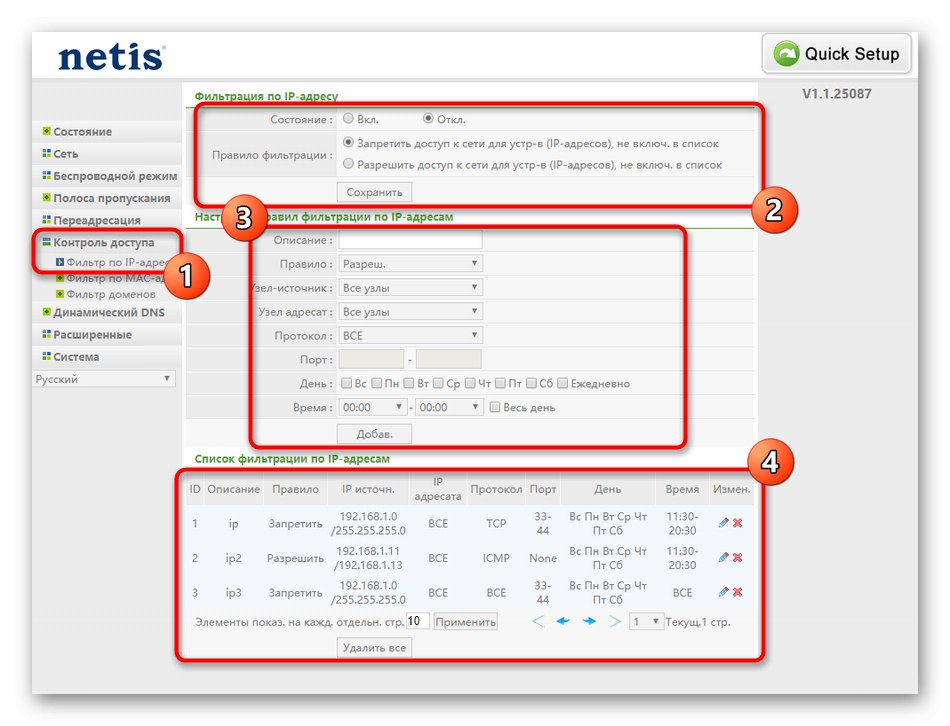
Task: Click the V1.1.25087 version text
Action: [x=837, y=94]
